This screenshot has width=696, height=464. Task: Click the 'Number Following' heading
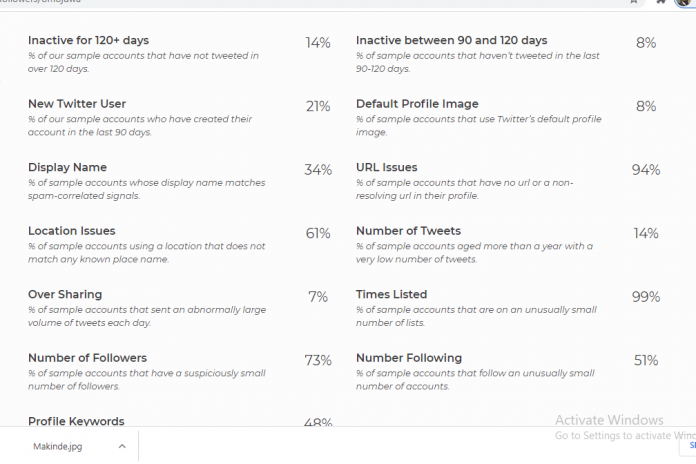click(x=408, y=358)
